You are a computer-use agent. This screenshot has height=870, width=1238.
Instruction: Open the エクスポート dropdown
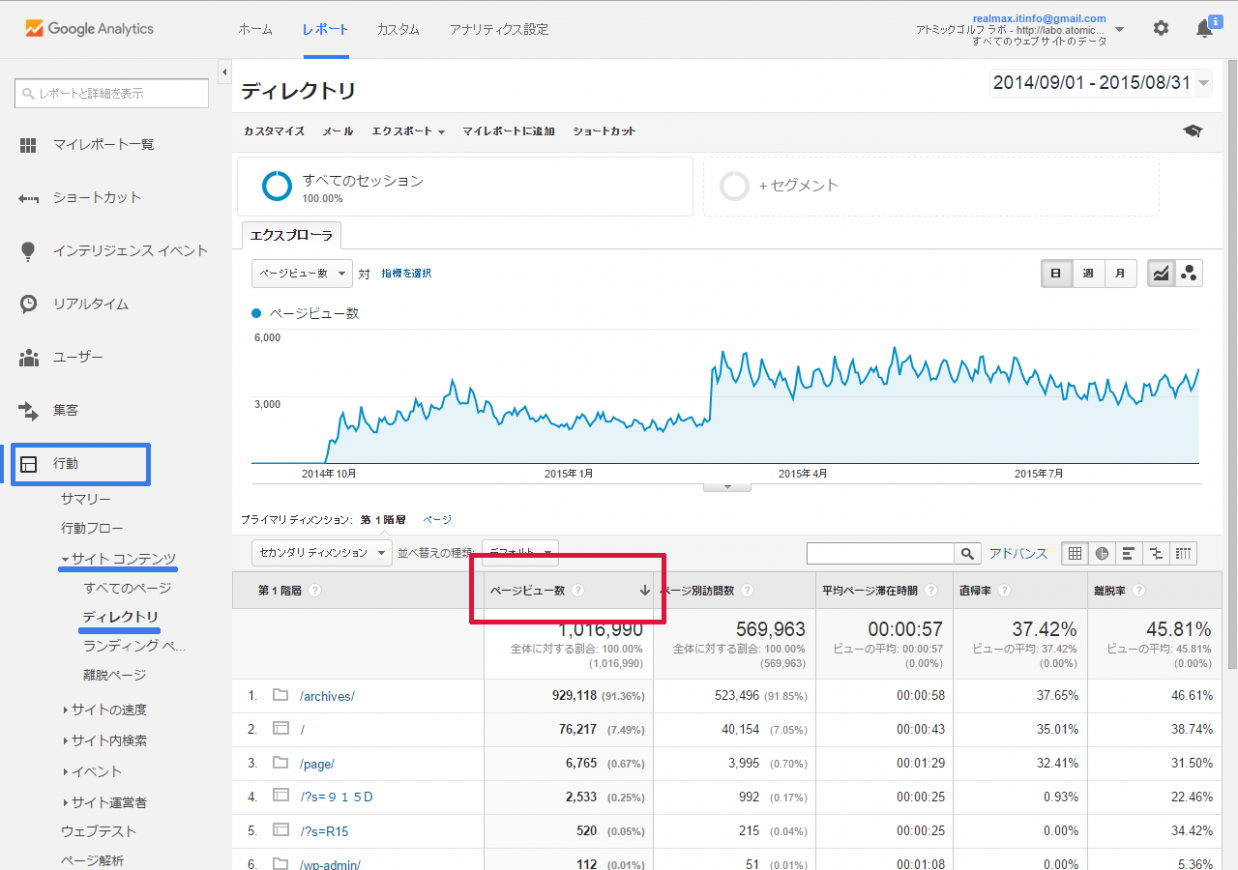tap(408, 131)
